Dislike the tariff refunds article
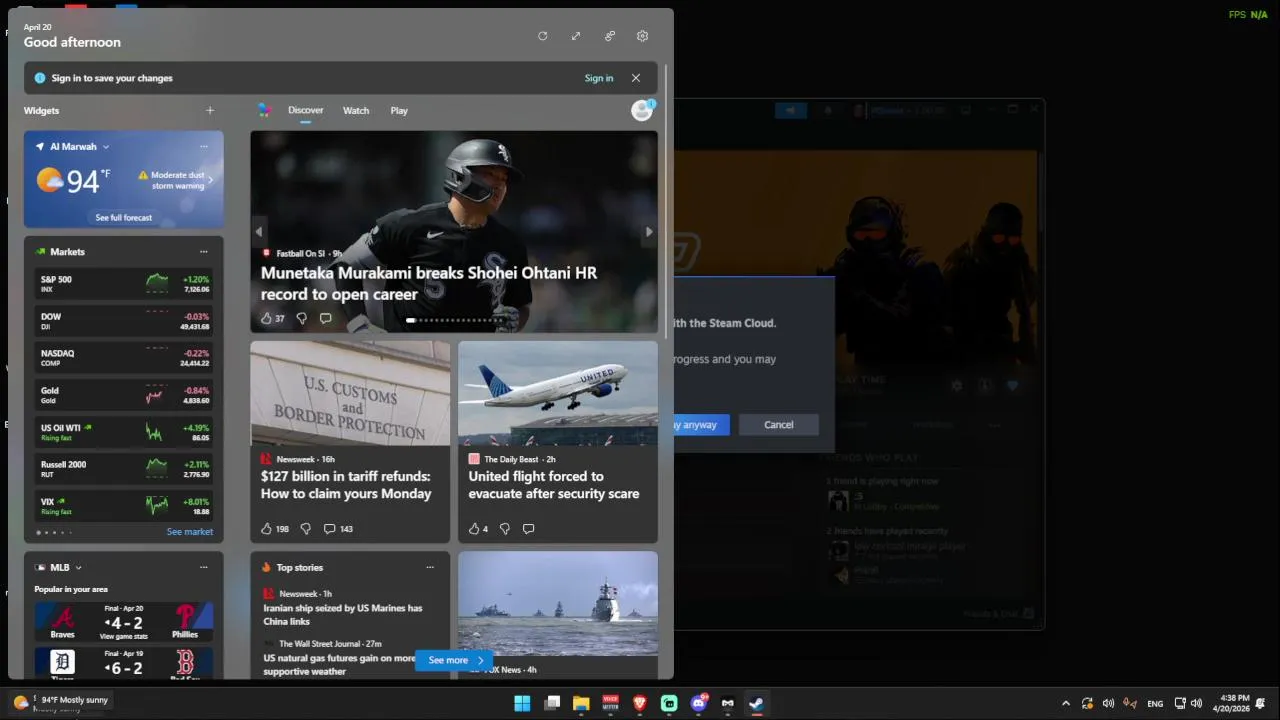Viewport: 1280px width, 720px height. 305,529
